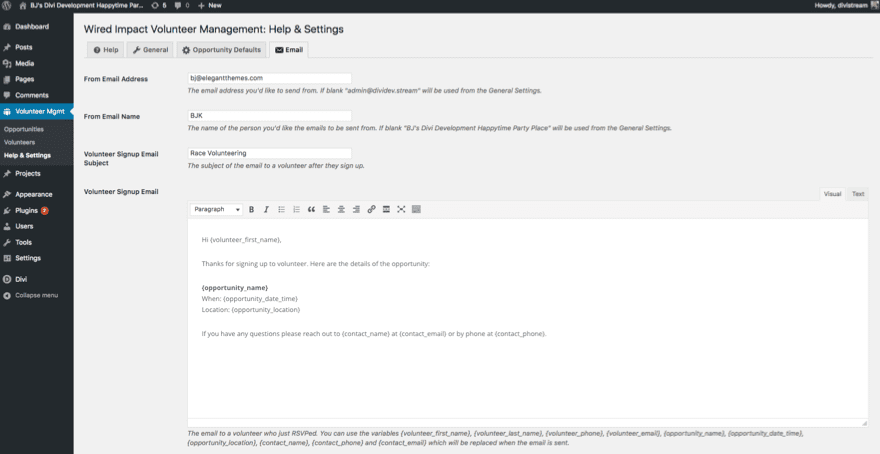
Task: Open the WordPress logo menu
Action: (7, 5)
